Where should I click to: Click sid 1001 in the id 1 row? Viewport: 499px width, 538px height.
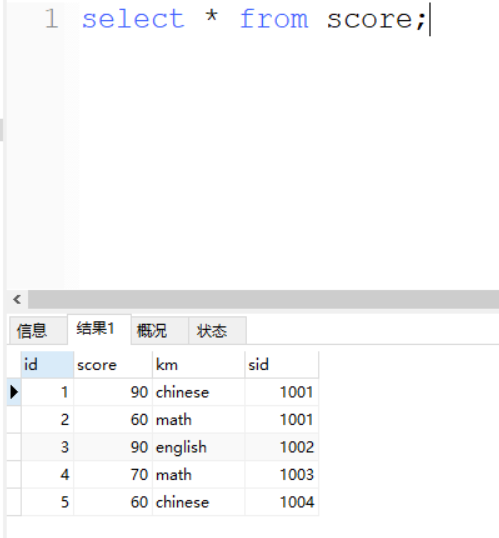(282, 392)
